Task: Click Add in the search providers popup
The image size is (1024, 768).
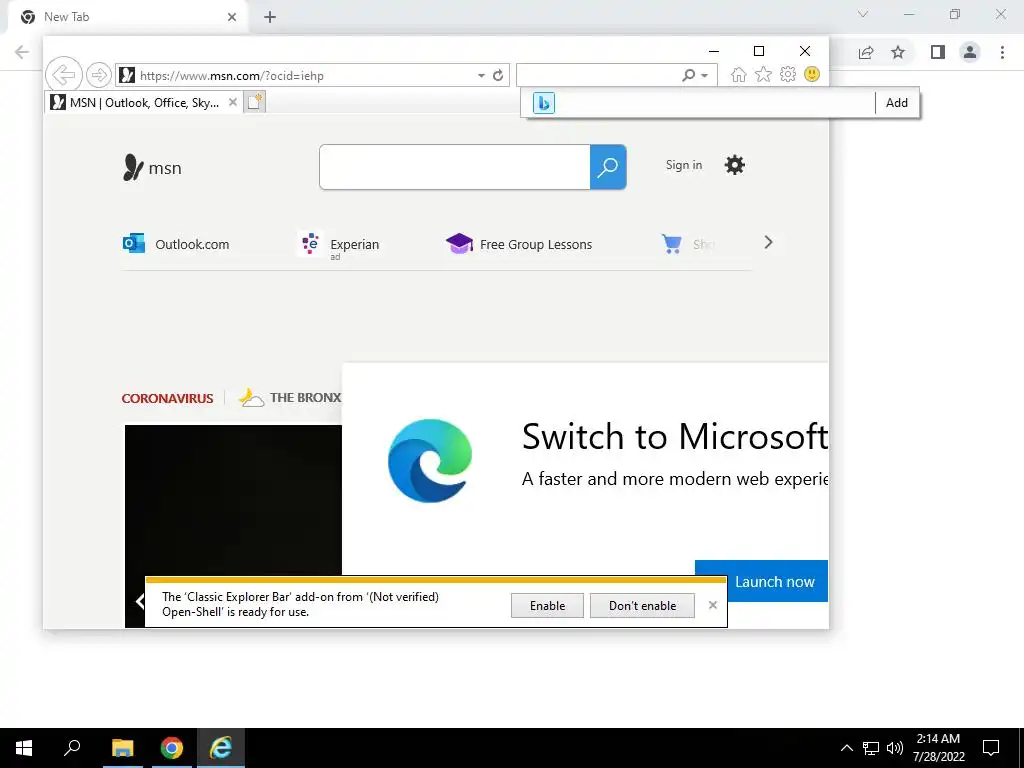Action: coord(896,103)
